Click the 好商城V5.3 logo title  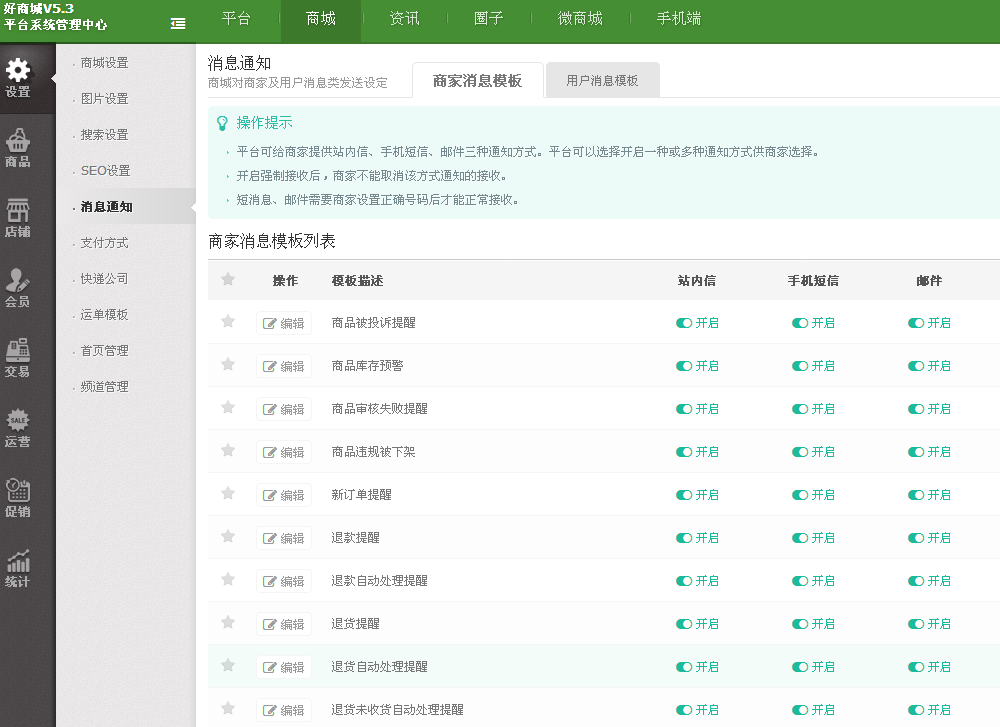click(39, 9)
